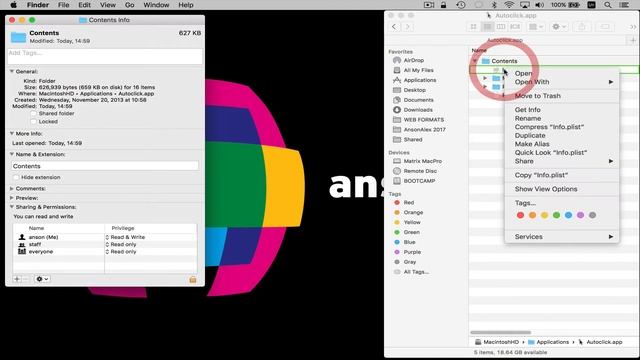Choose Make Alias in context menu
Image resolution: width=640 pixels, height=360 pixels.
562,144
